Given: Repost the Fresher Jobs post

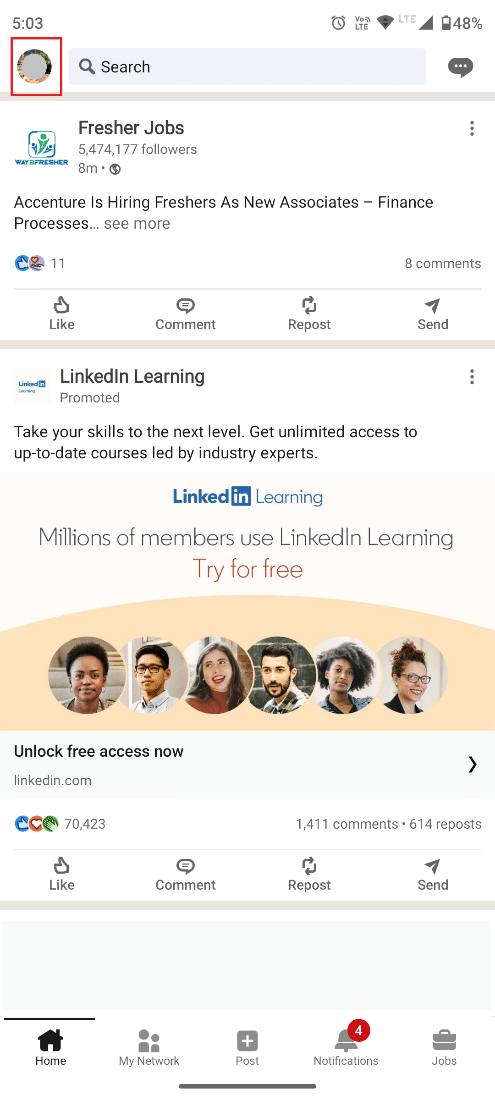Looking at the screenshot, I should (x=309, y=314).
